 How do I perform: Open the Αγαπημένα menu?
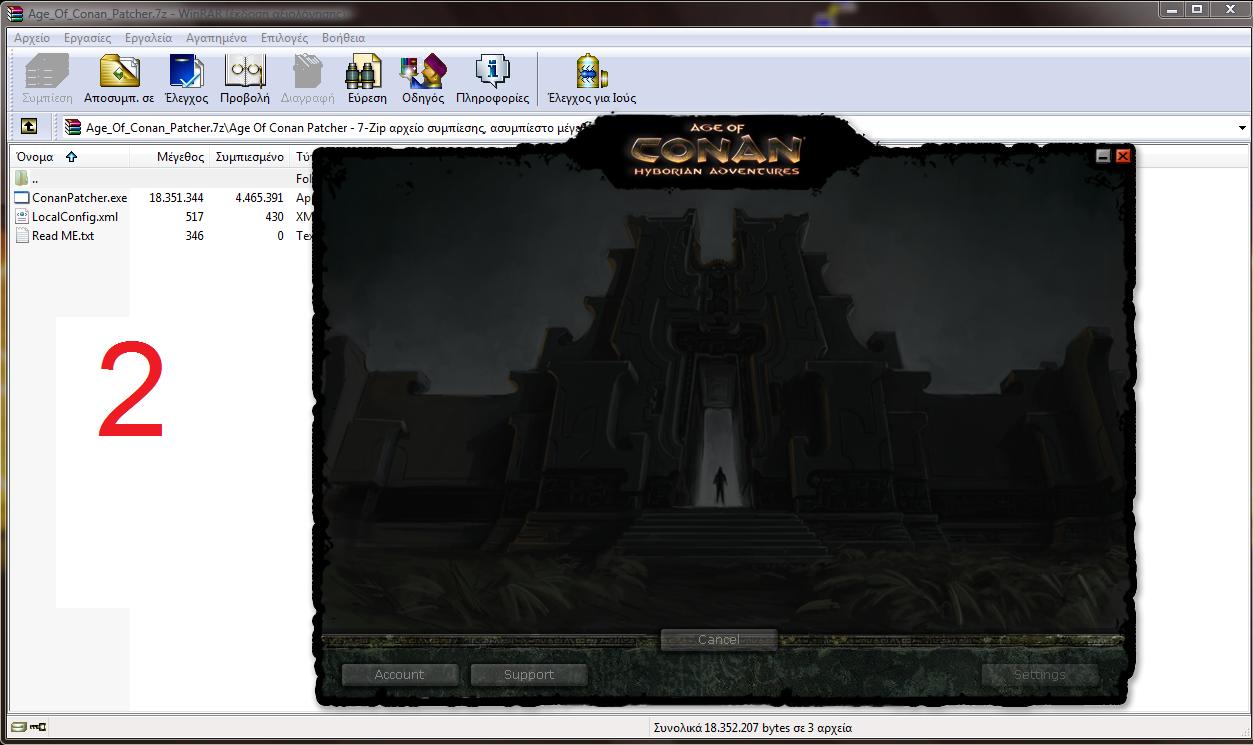coord(216,38)
